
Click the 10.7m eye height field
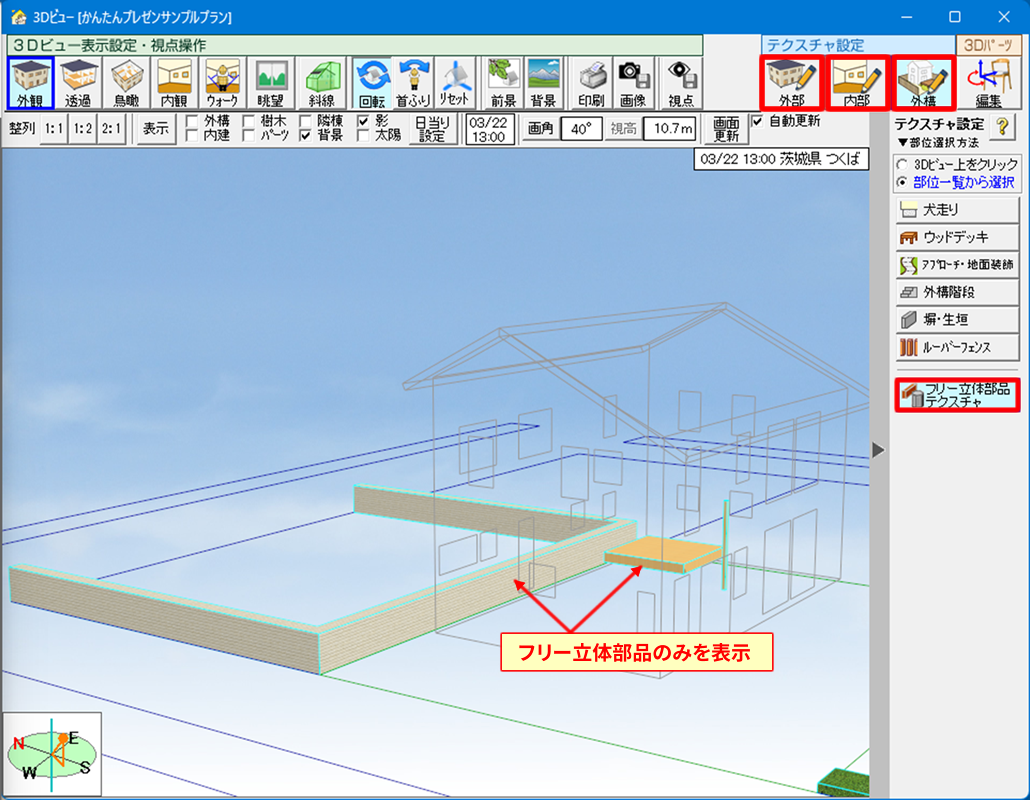(x=669, y=129)
